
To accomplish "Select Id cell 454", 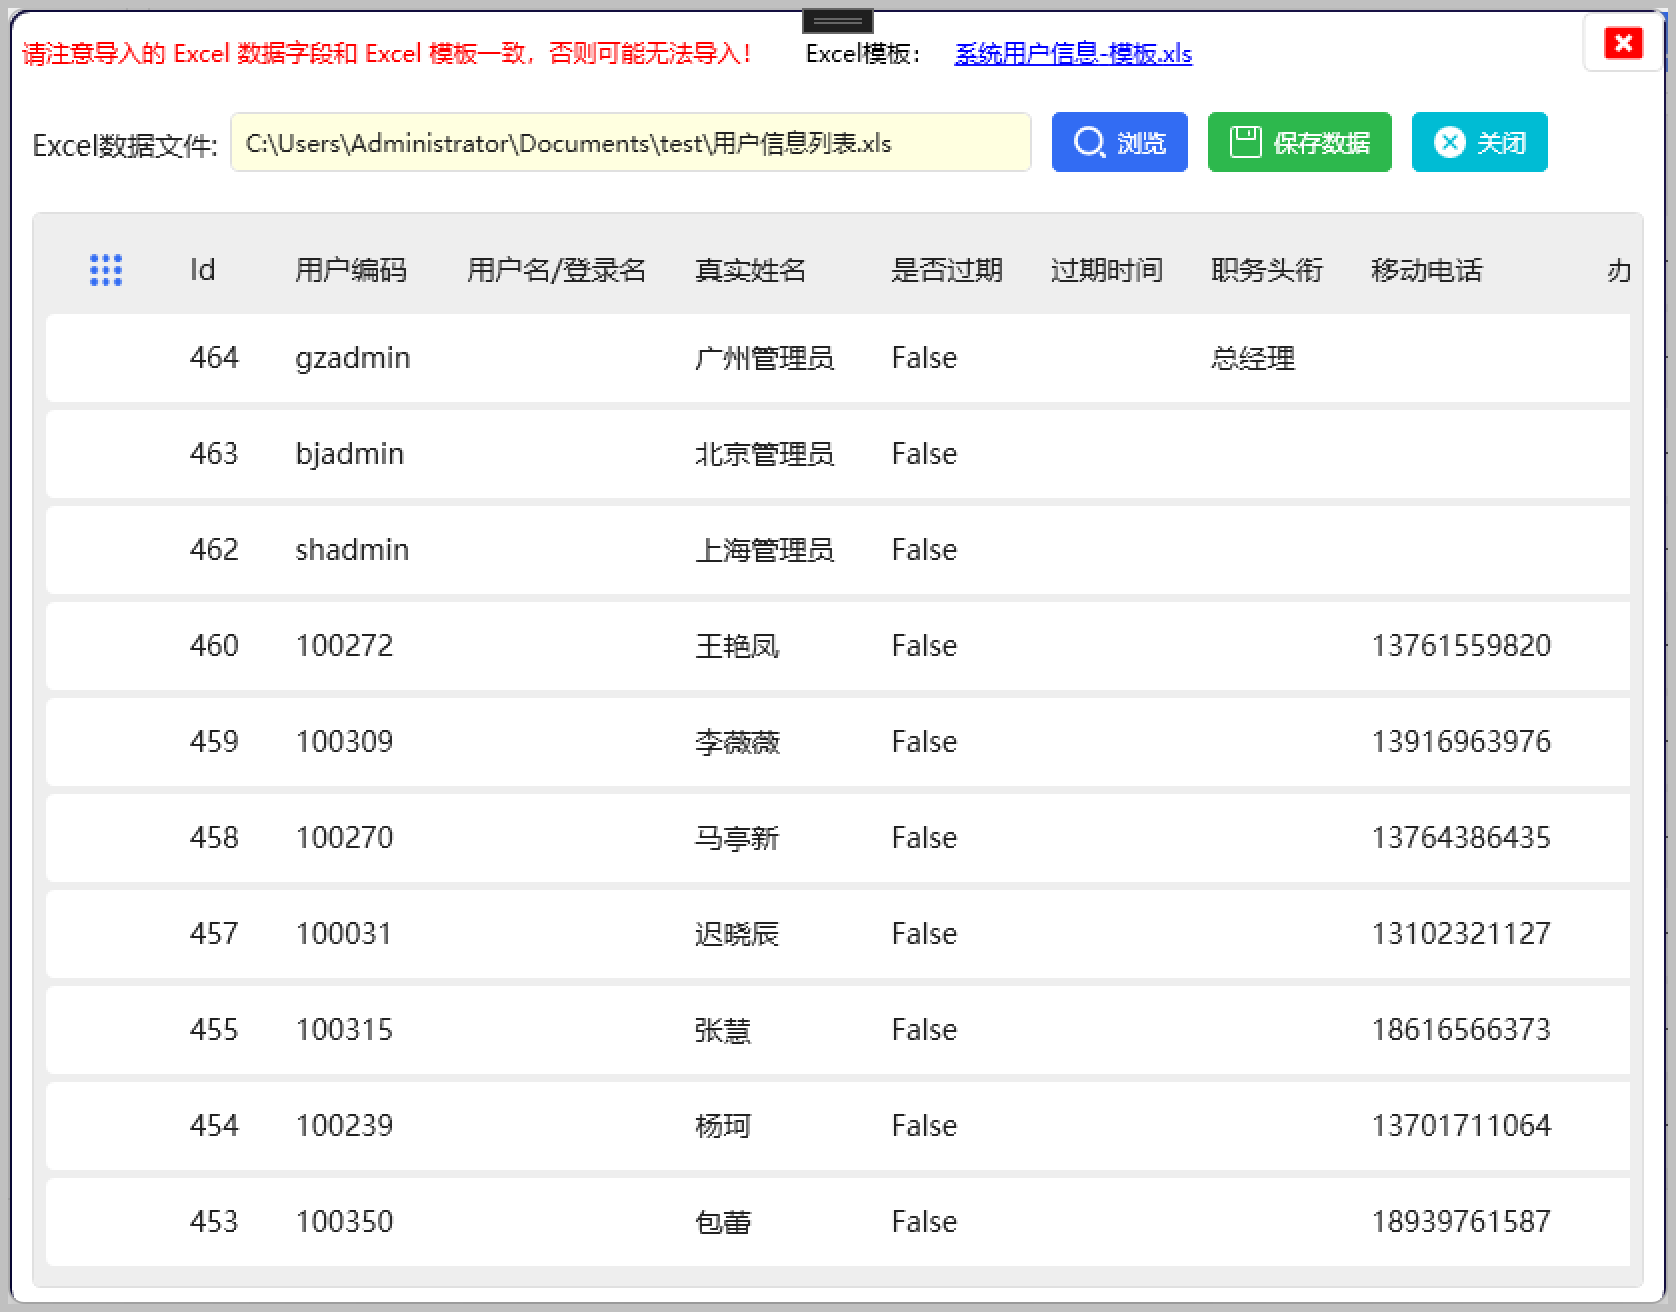I will [x=214, y=1126].
